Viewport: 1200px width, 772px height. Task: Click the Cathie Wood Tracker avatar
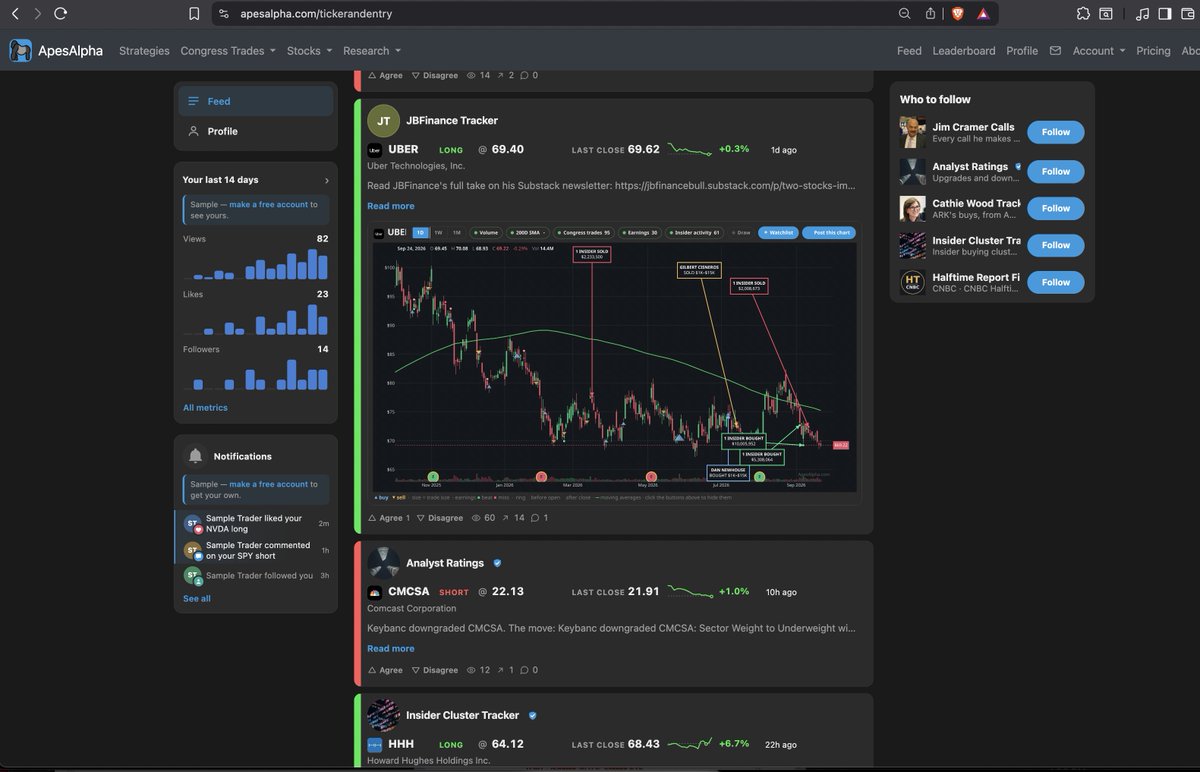912,208
